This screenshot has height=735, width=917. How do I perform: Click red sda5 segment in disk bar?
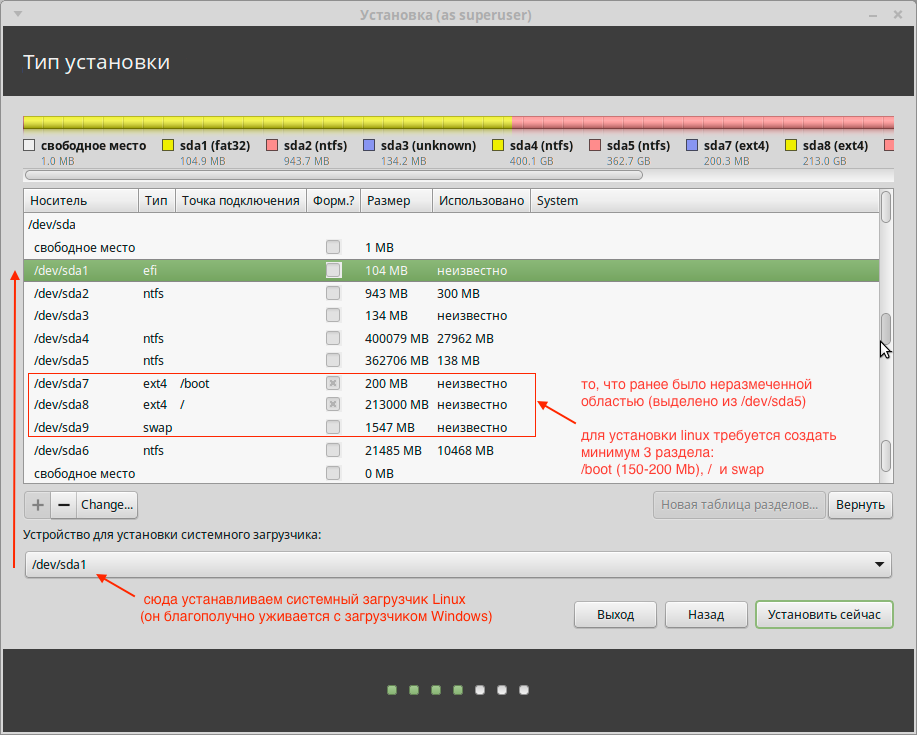(703, 123)
